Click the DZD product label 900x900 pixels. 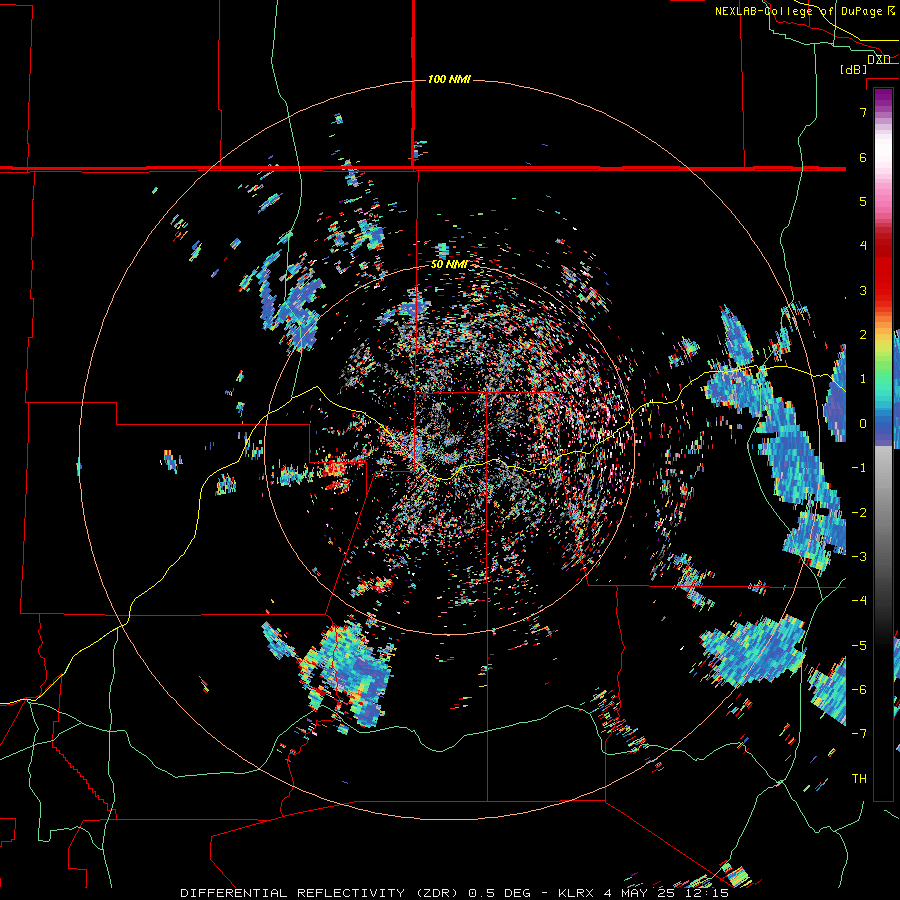(x=879, y=59)
